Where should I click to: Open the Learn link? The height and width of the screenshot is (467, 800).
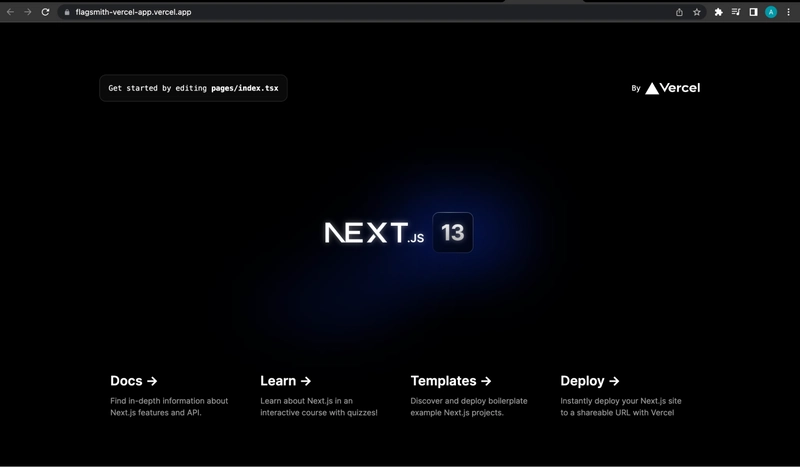click(x=285, y=381)
